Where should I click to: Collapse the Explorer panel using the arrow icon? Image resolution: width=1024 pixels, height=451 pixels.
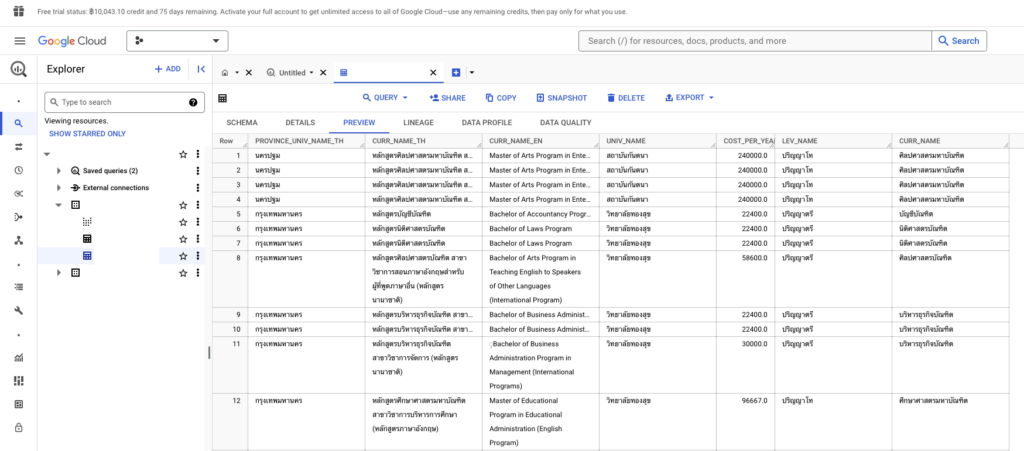pos(201,69)
